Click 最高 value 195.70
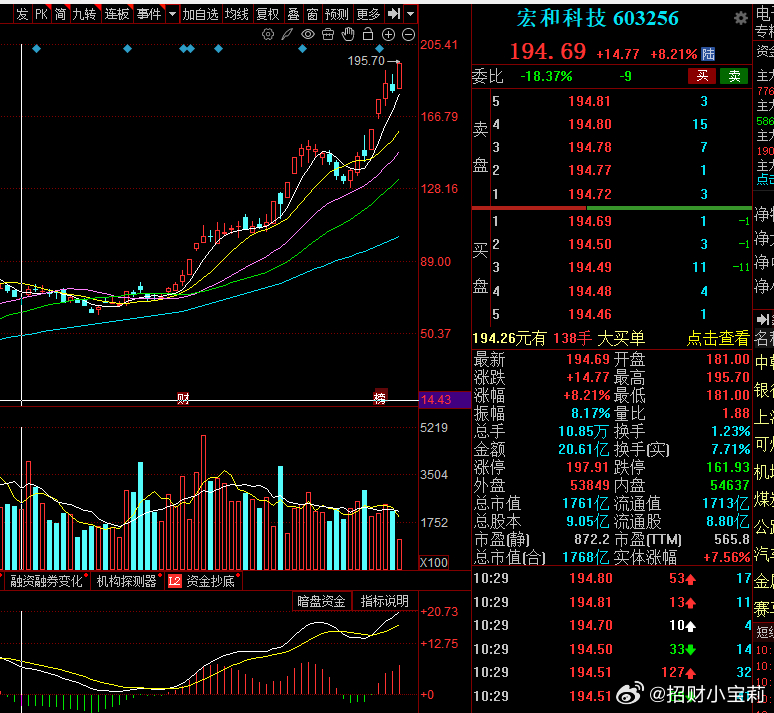 728,377
